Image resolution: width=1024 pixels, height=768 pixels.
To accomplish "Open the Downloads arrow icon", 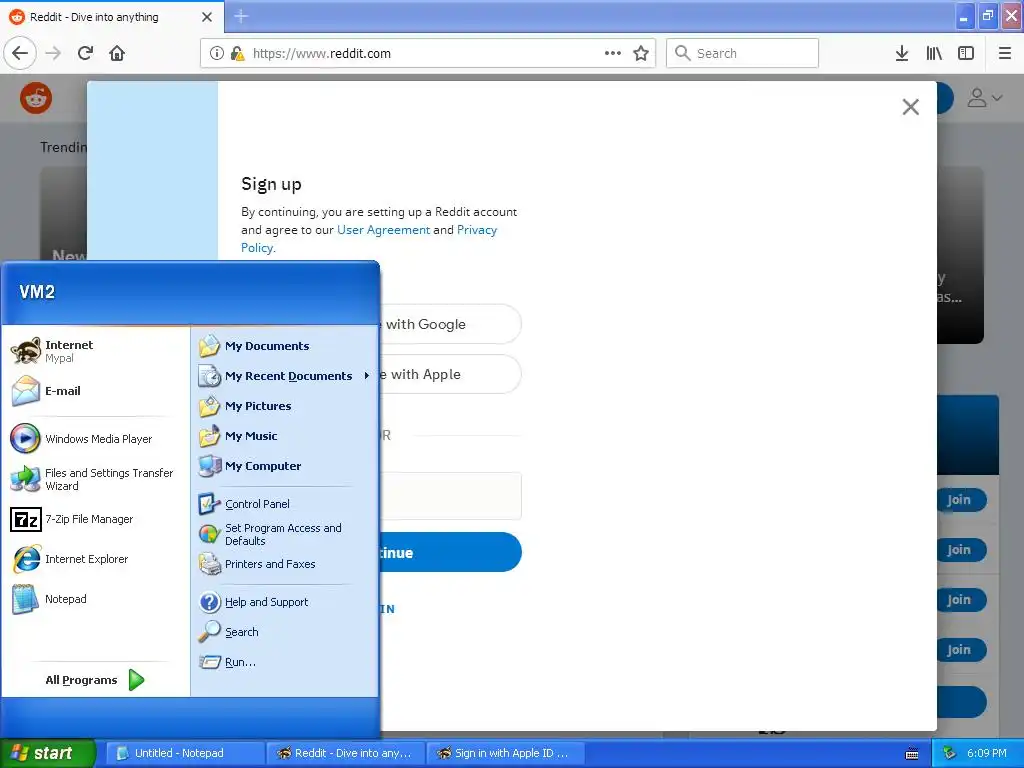I will [x=902, y=54].
